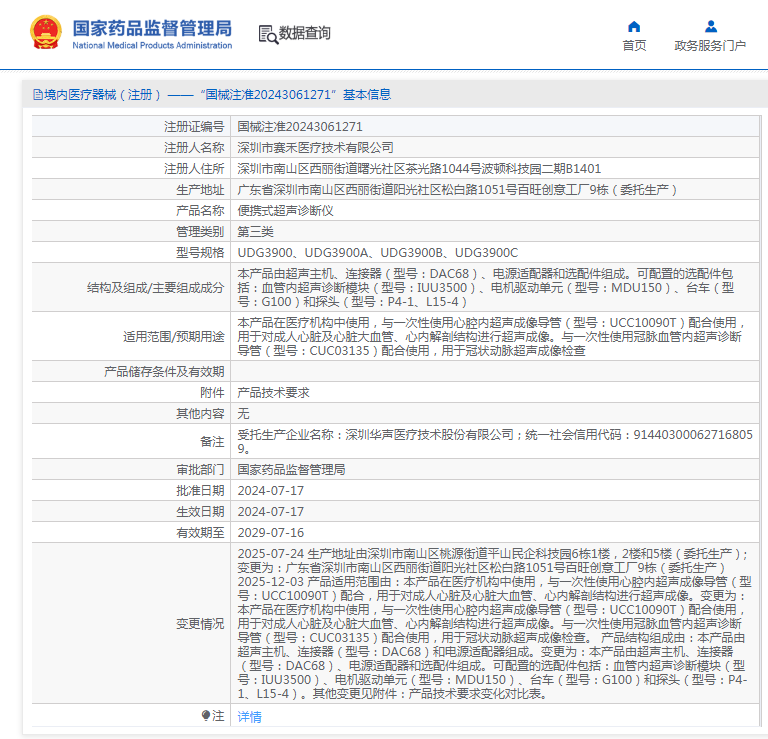
Task: Click 审批部门 value 国家药品监督管理局
Action: 291,470
